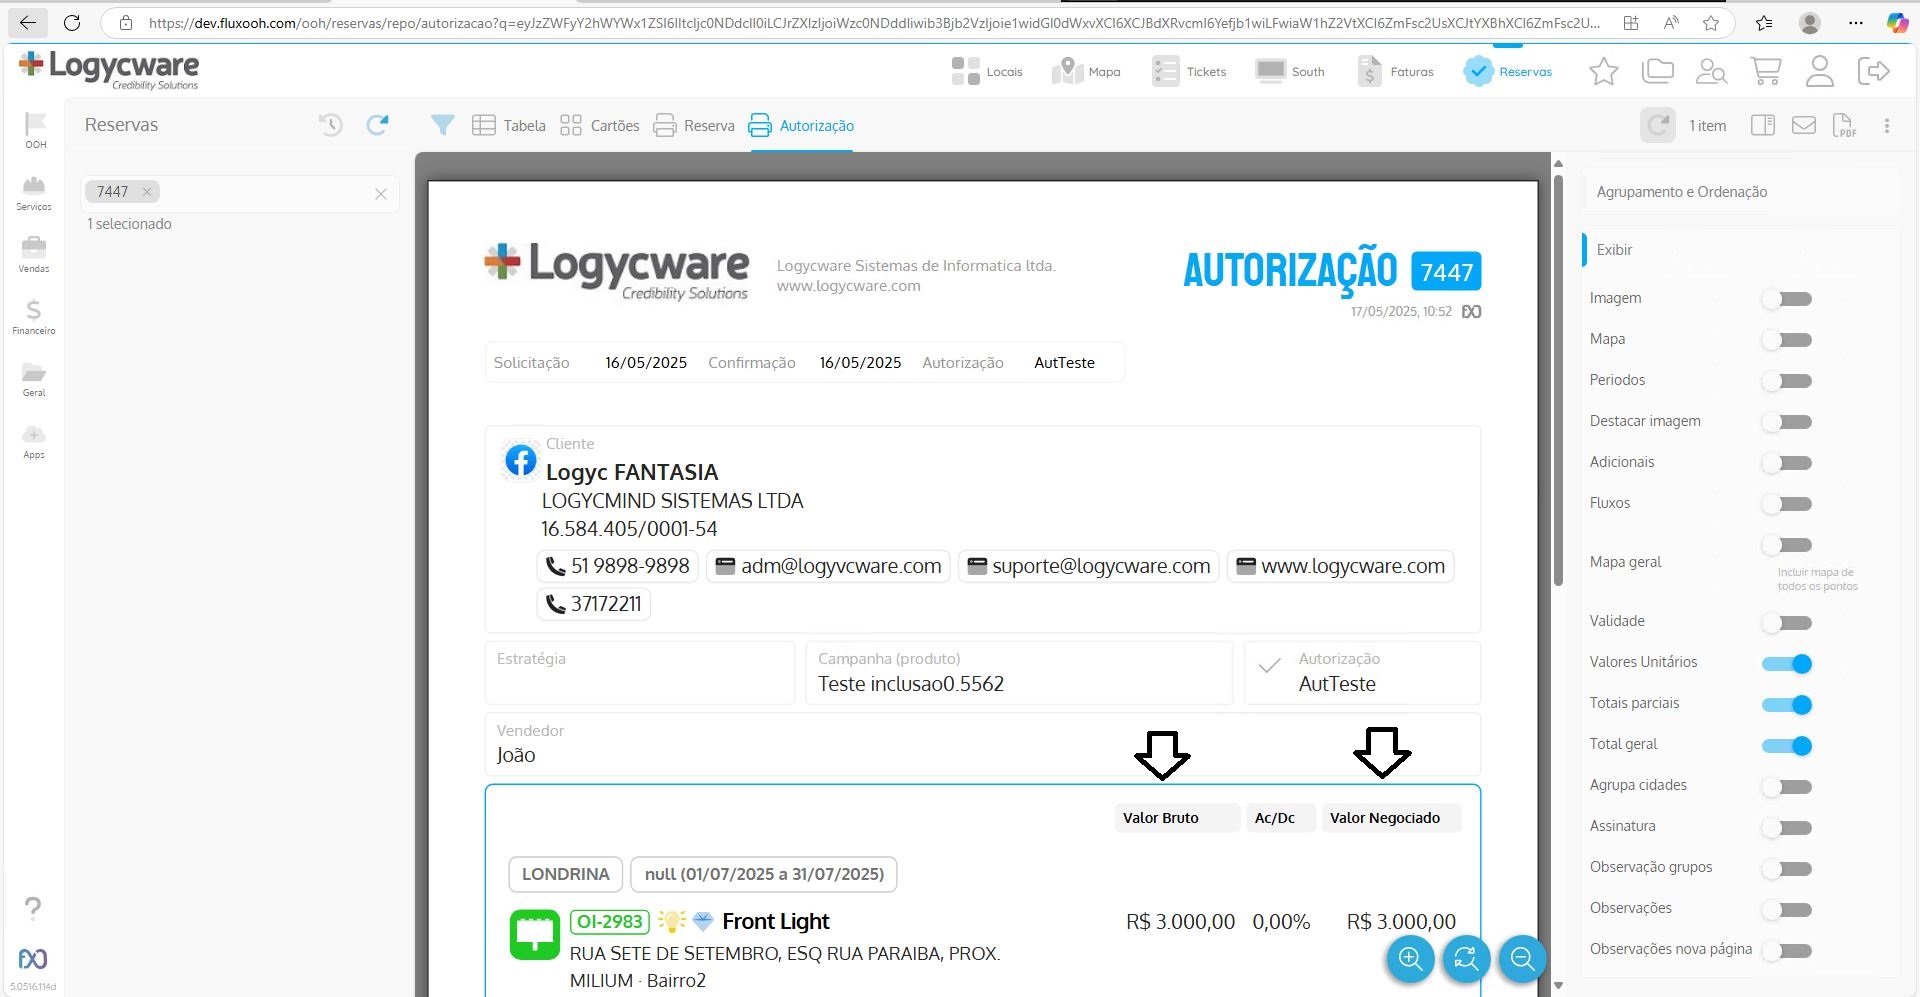Open the history clock icon

click(x=330, y=125)
